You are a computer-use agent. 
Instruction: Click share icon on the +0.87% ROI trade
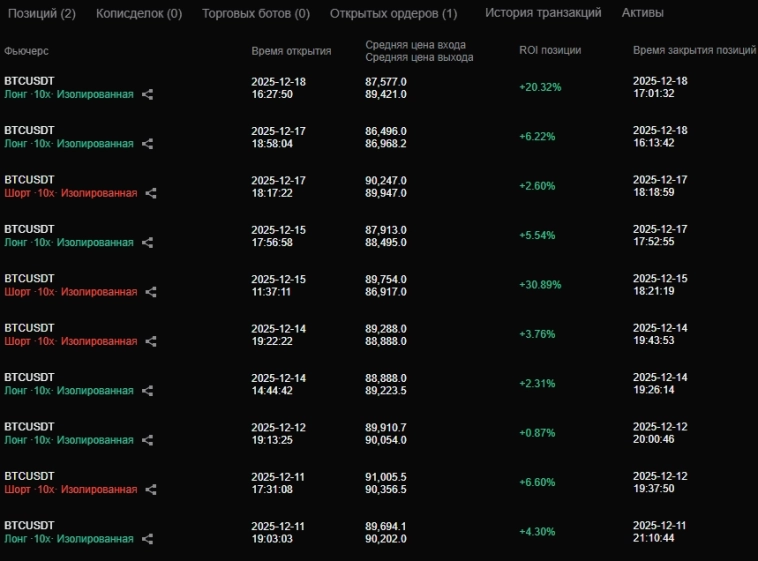tap(148, 441)
